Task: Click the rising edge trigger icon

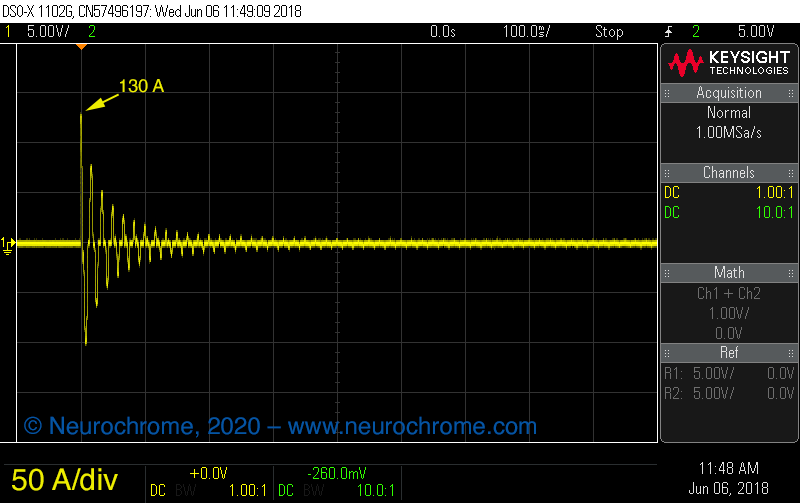Action: point(669,32)
